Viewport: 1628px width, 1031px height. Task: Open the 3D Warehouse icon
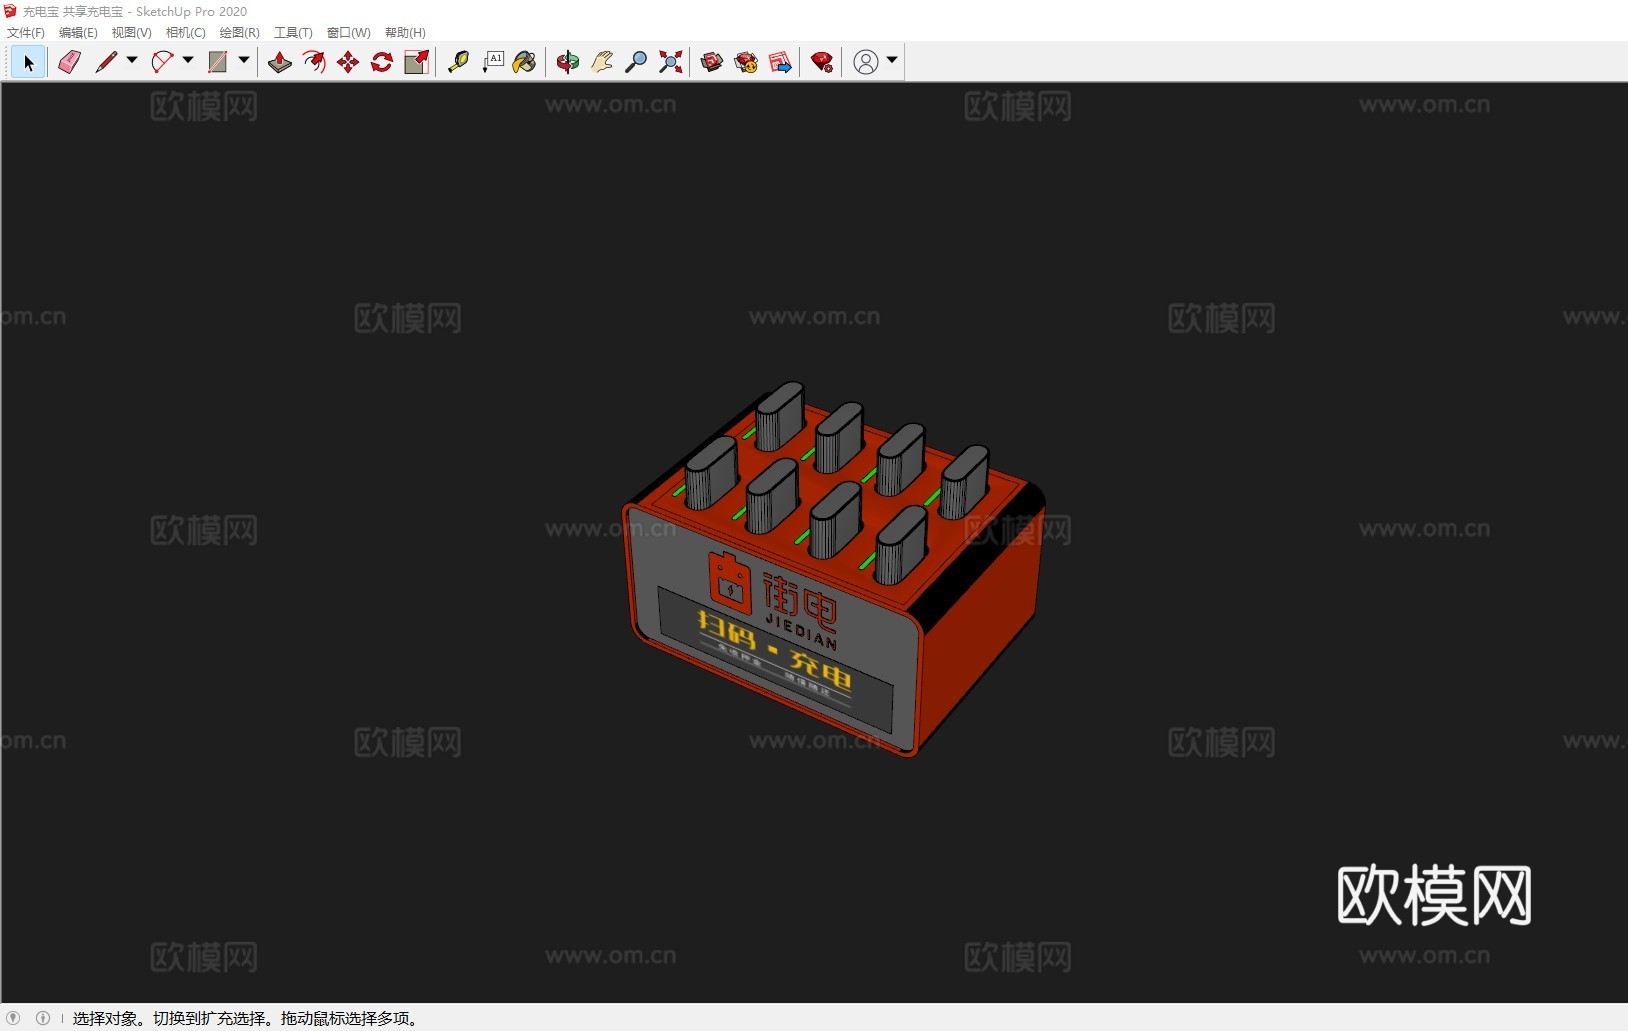[x=712, y=63]
